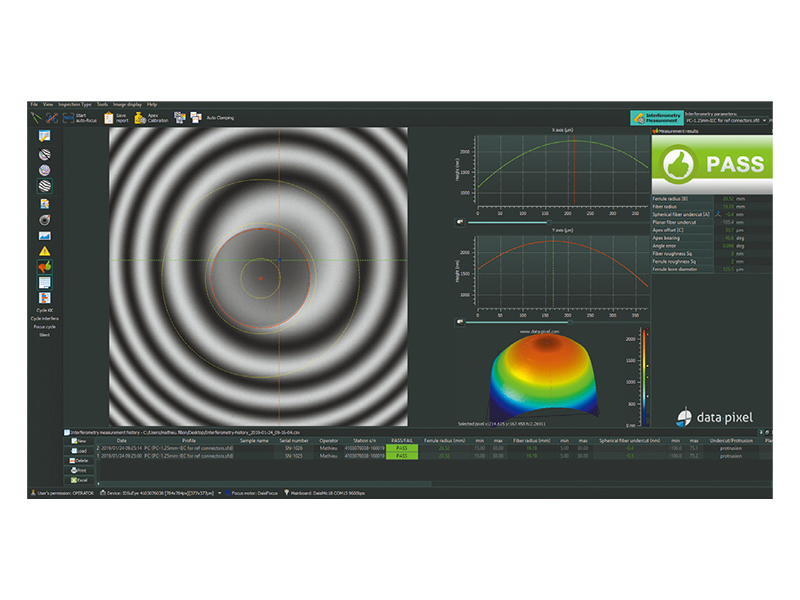Open the View menu
800x600 pixels.
[x=48, y=104]
